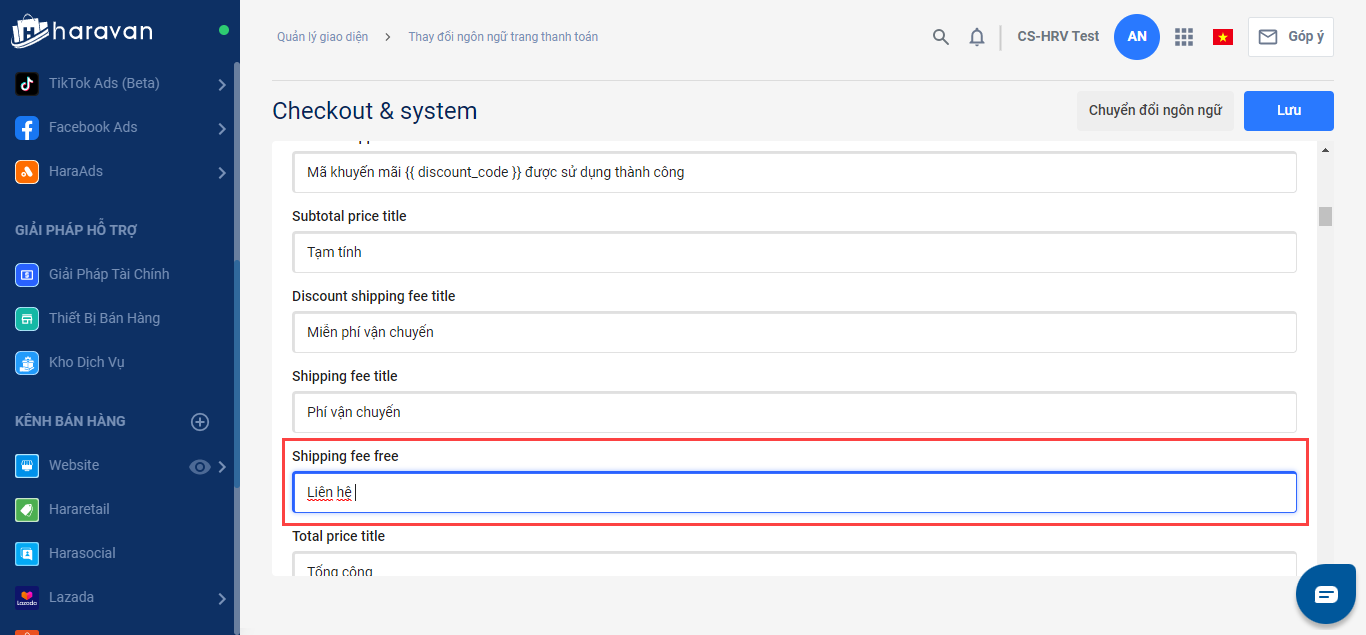
Task: Click the form's vertical scrollbar thumb
Action: [1325, 216]
